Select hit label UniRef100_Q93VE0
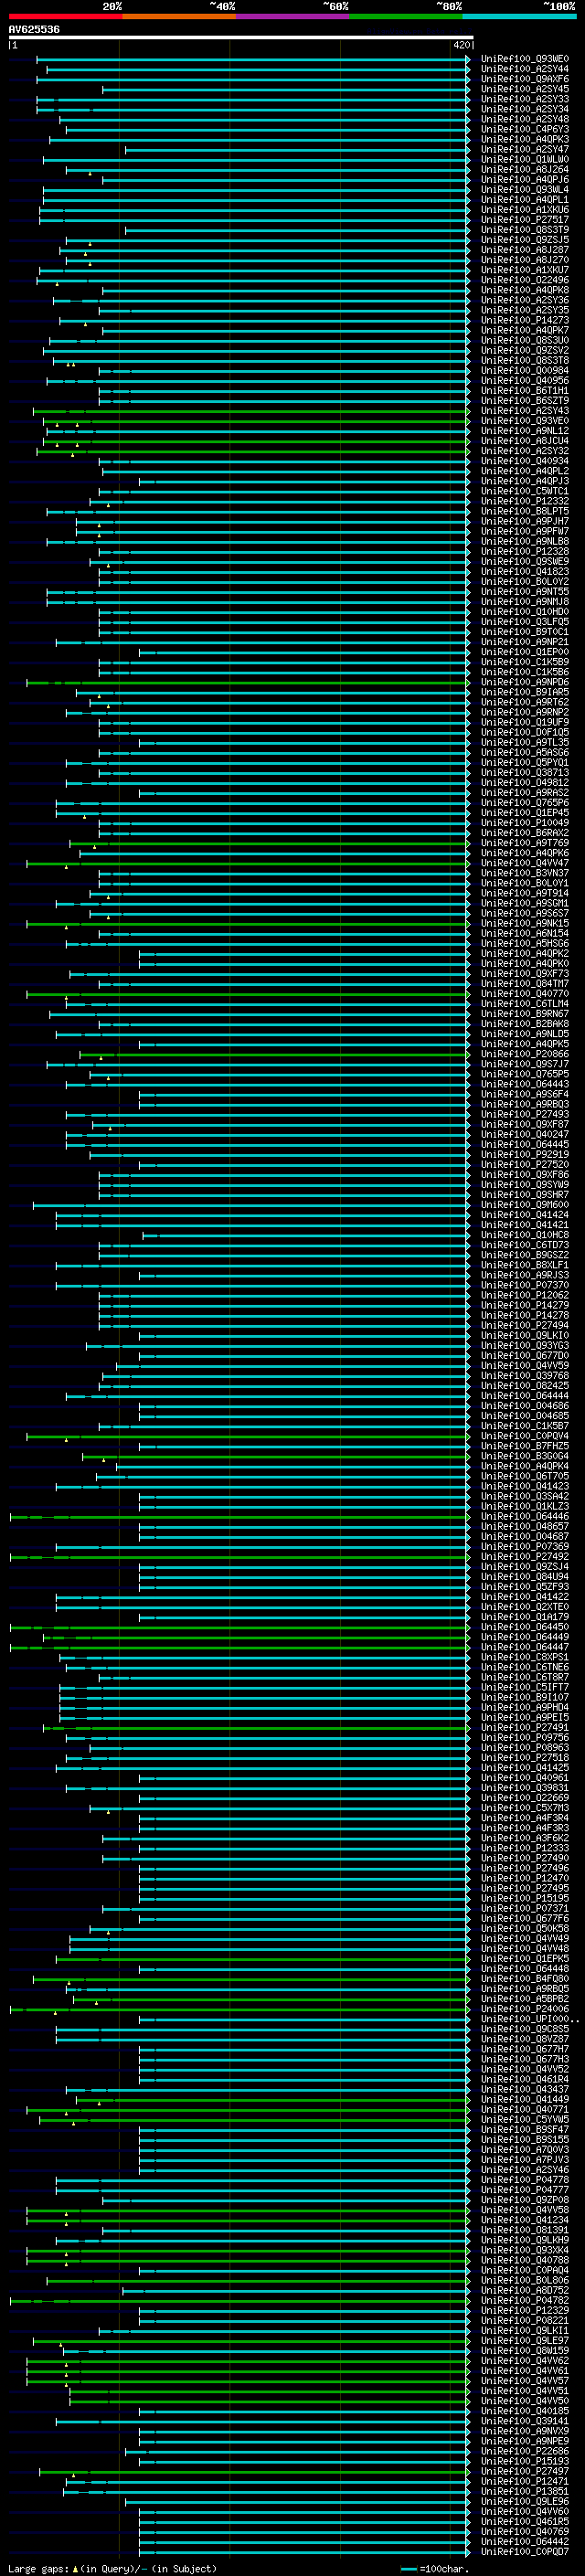This screenshot has width=585, height=2576. click(x=525, y=421)
